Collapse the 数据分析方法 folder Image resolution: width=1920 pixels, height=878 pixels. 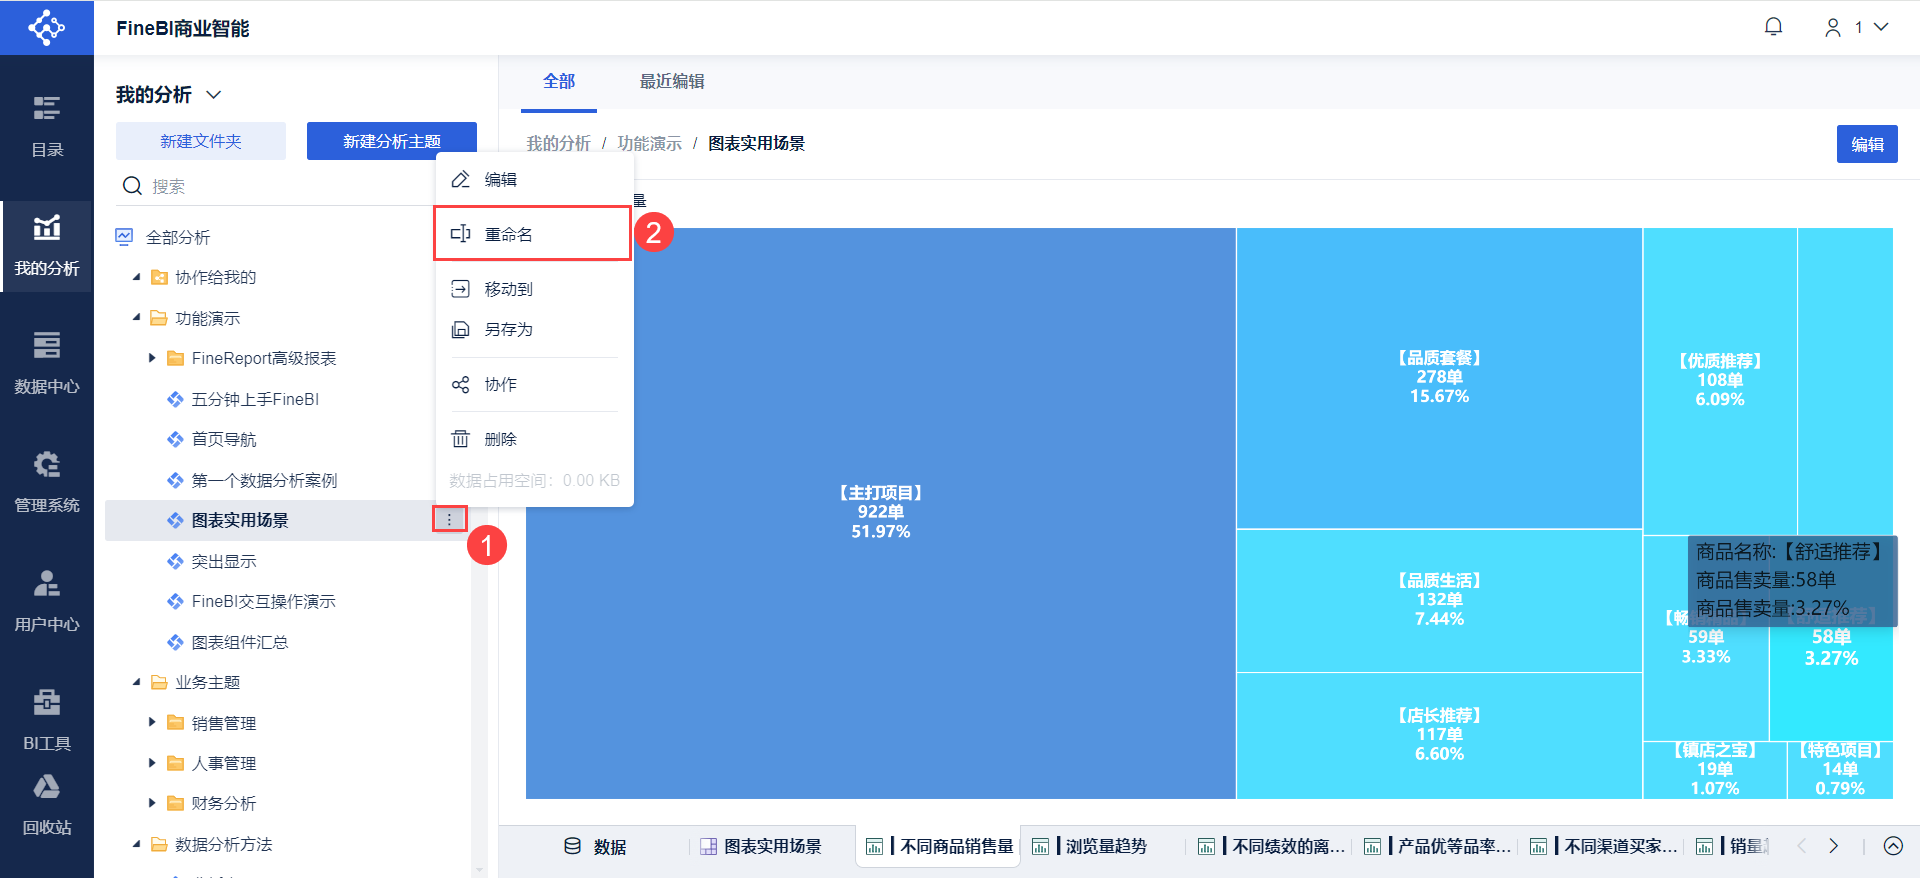(137, 844)
